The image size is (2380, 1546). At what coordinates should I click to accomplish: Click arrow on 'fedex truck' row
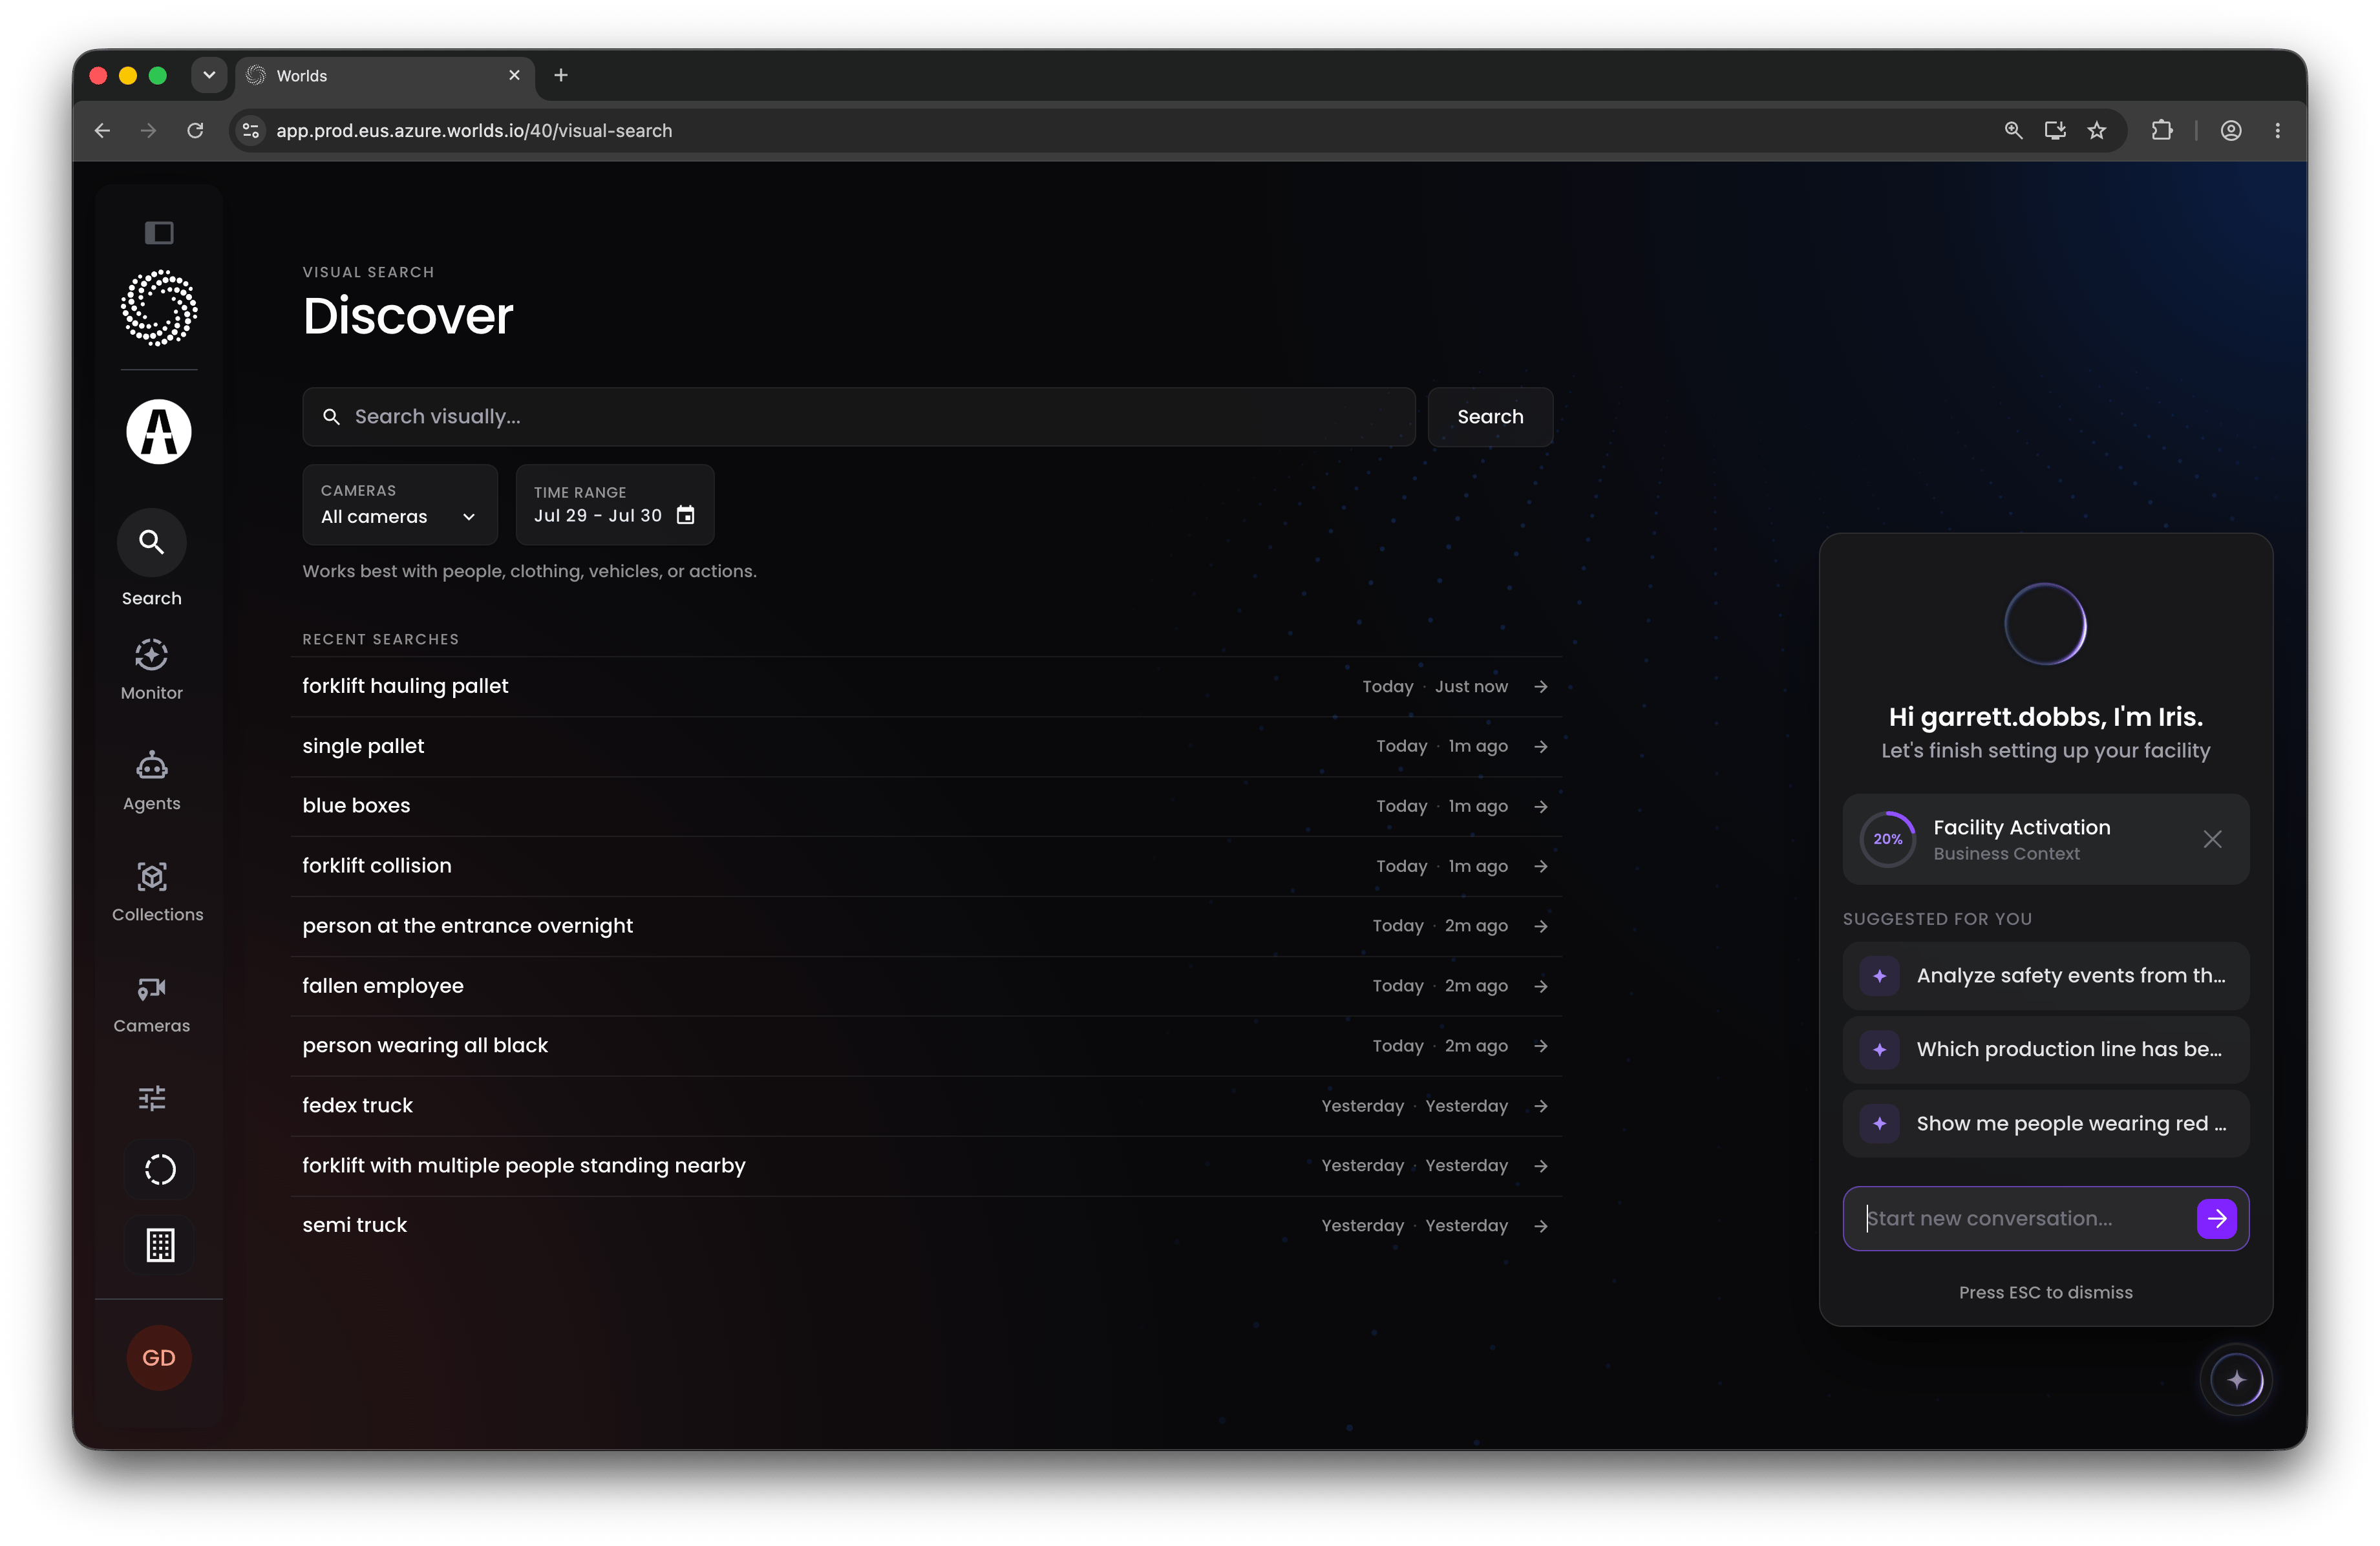[x=1541, y=1106]
